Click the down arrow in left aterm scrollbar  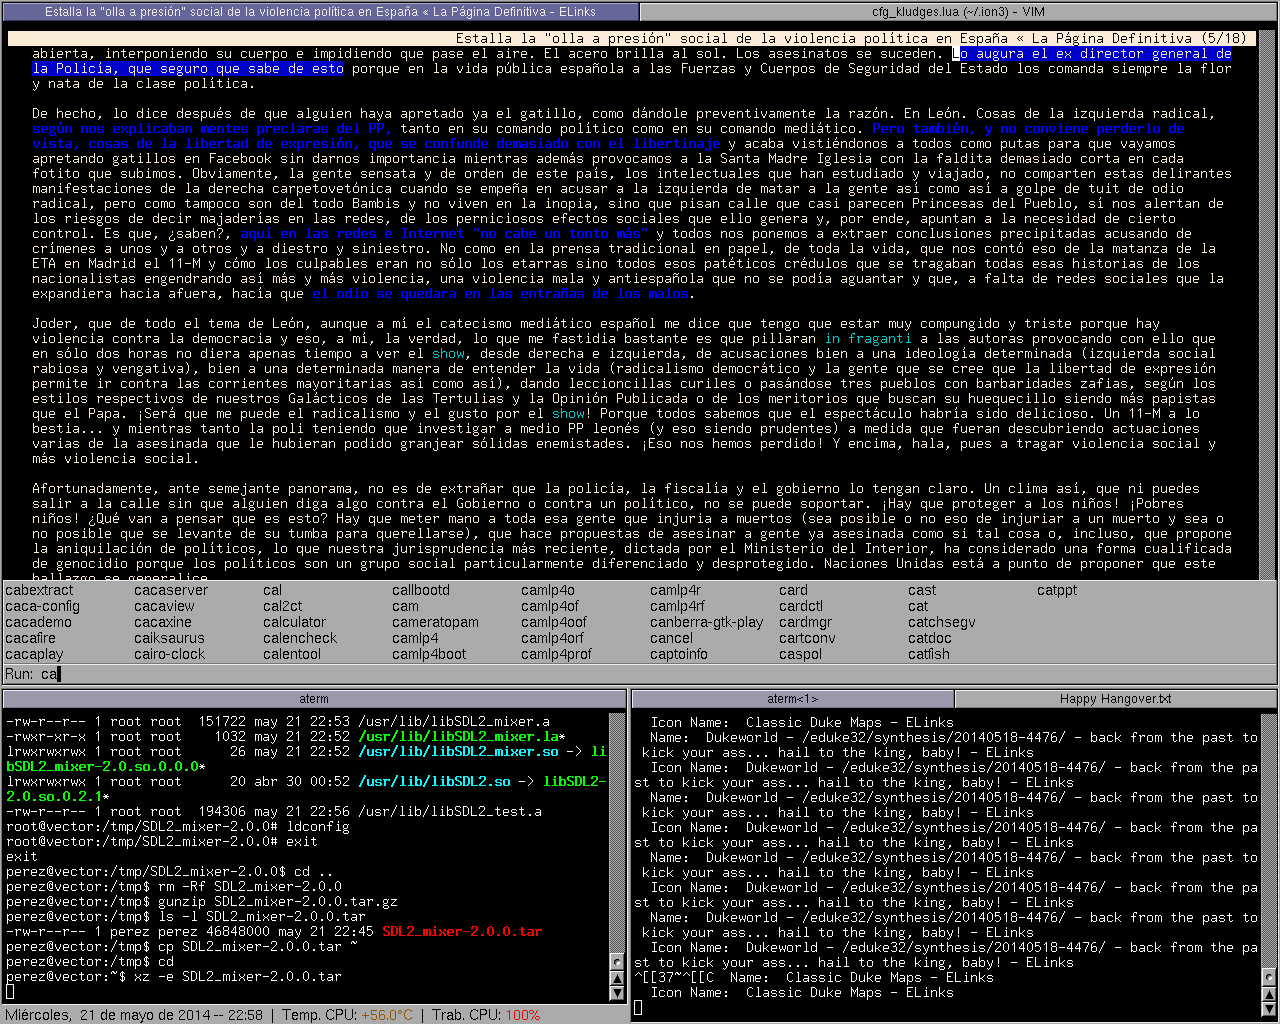[617, 993]
